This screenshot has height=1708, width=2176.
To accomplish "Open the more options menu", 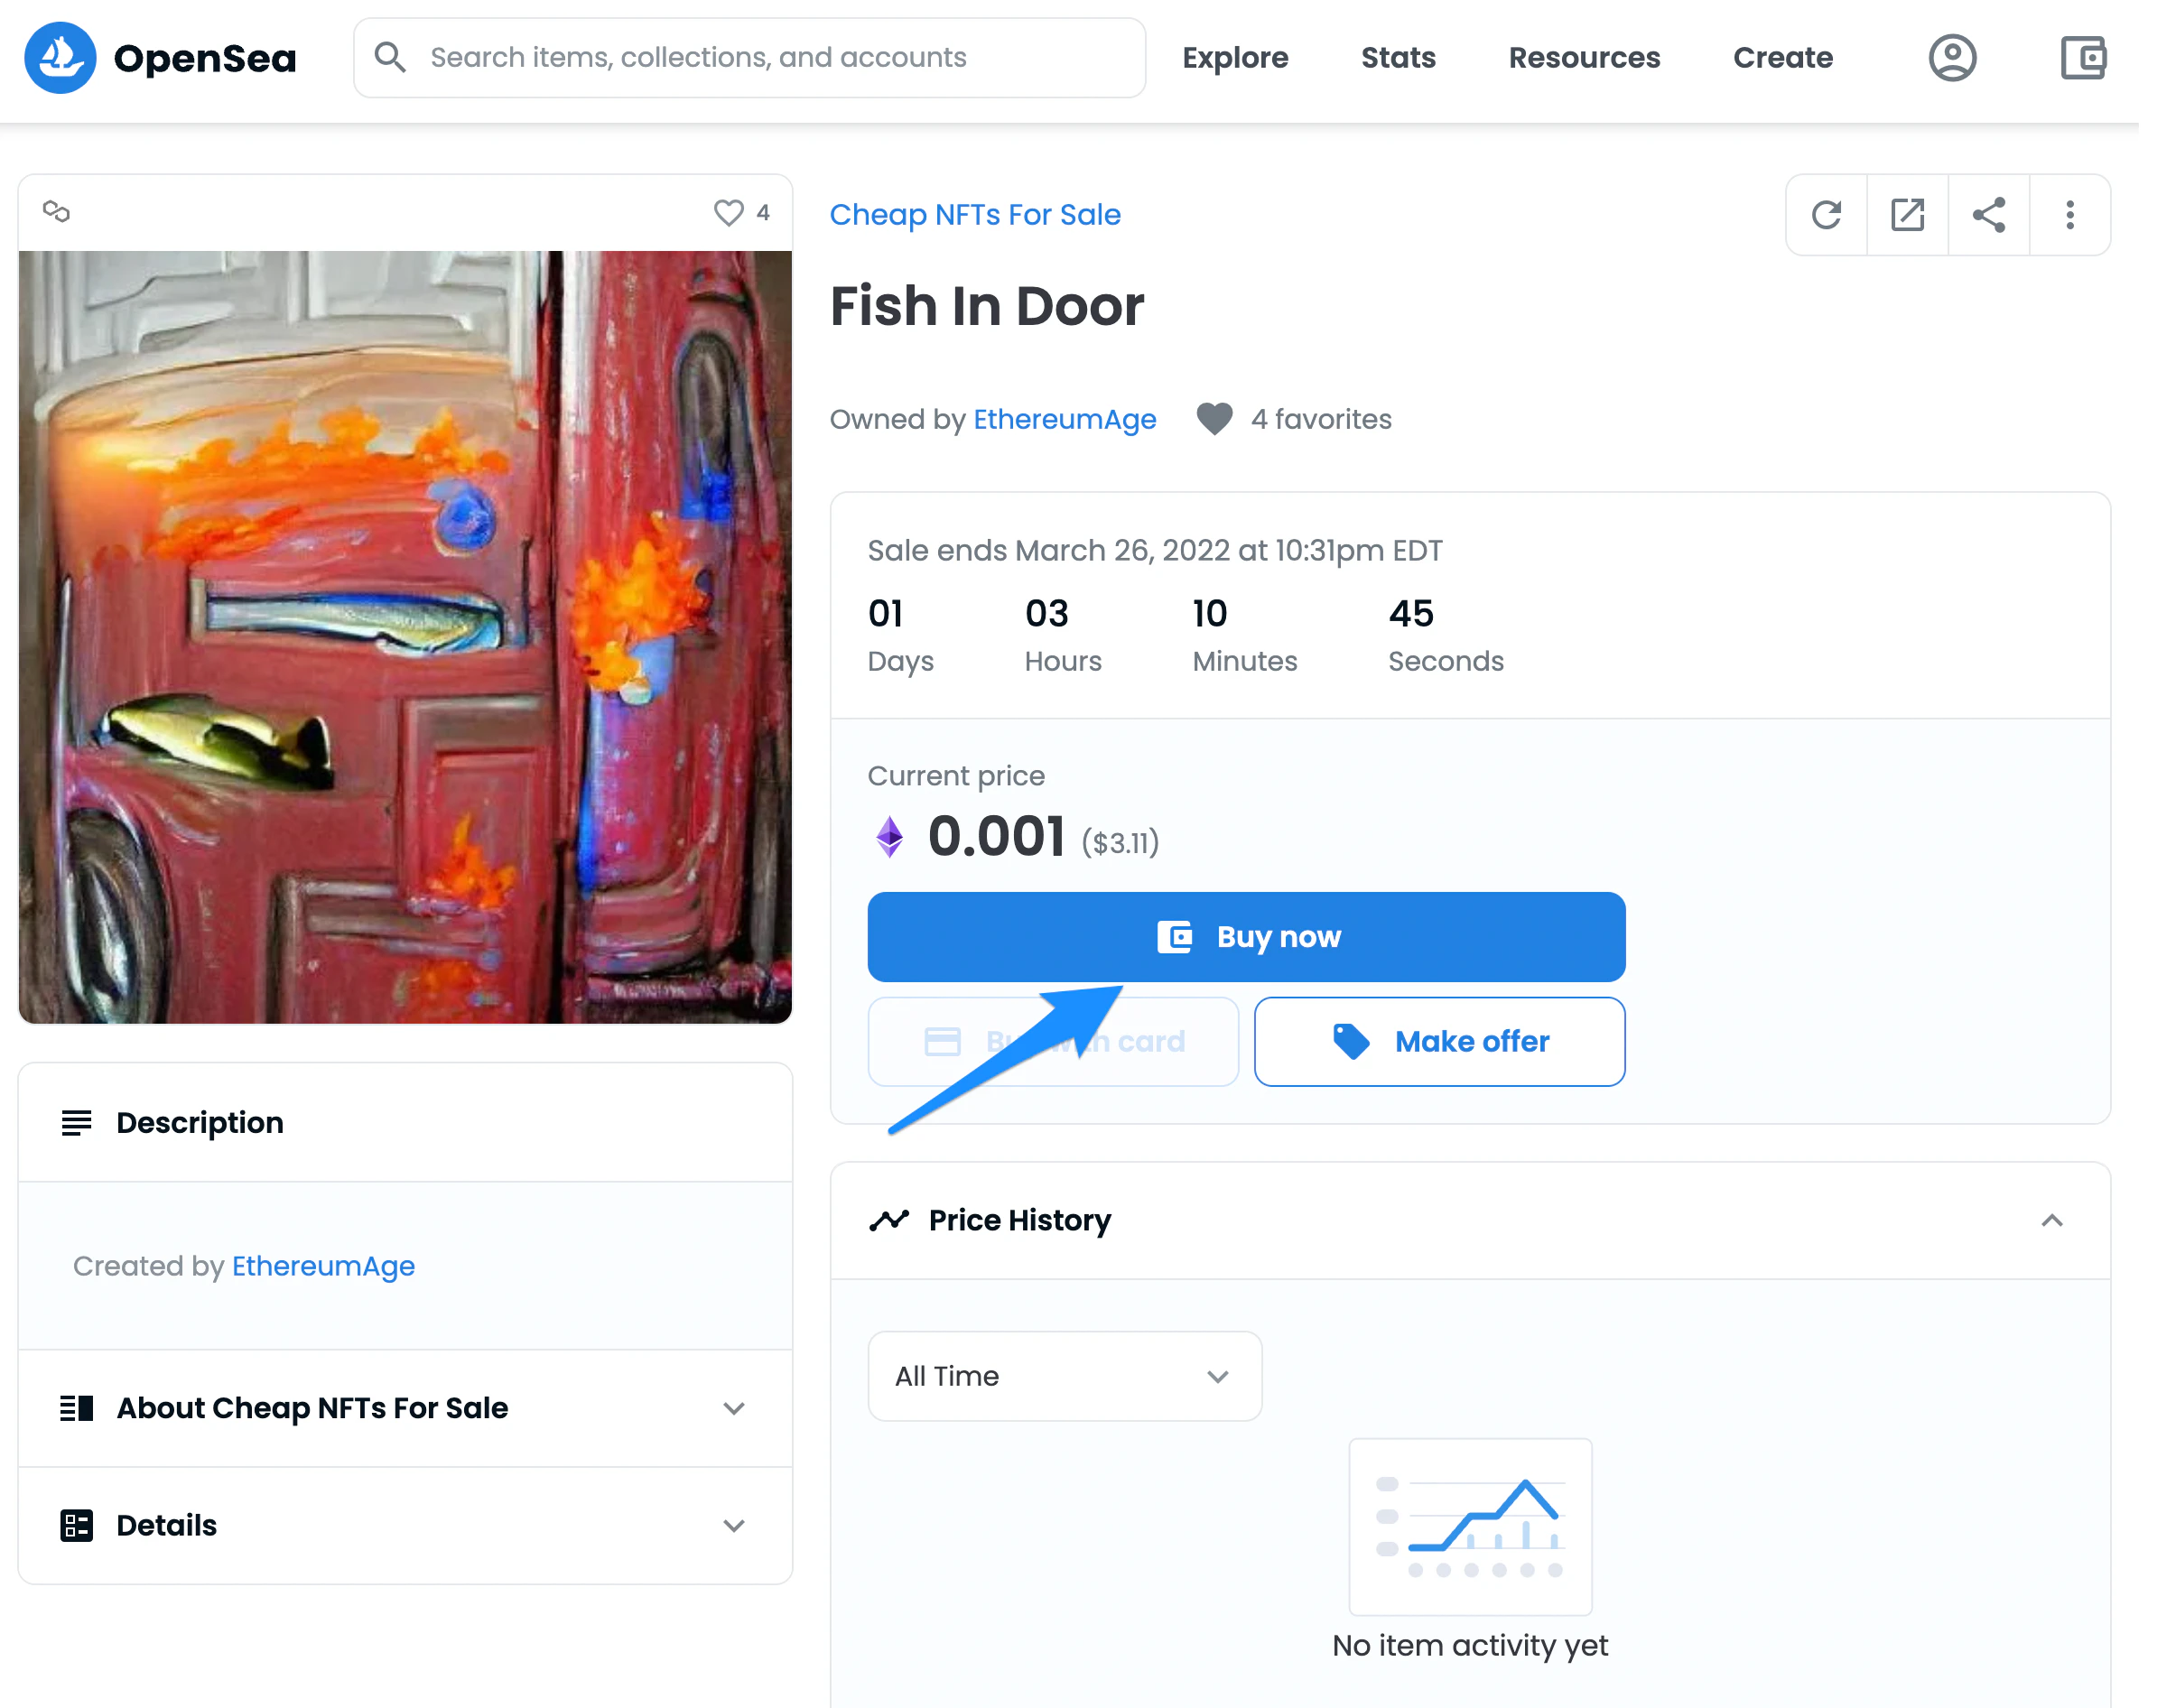I will pos(2069,214).
